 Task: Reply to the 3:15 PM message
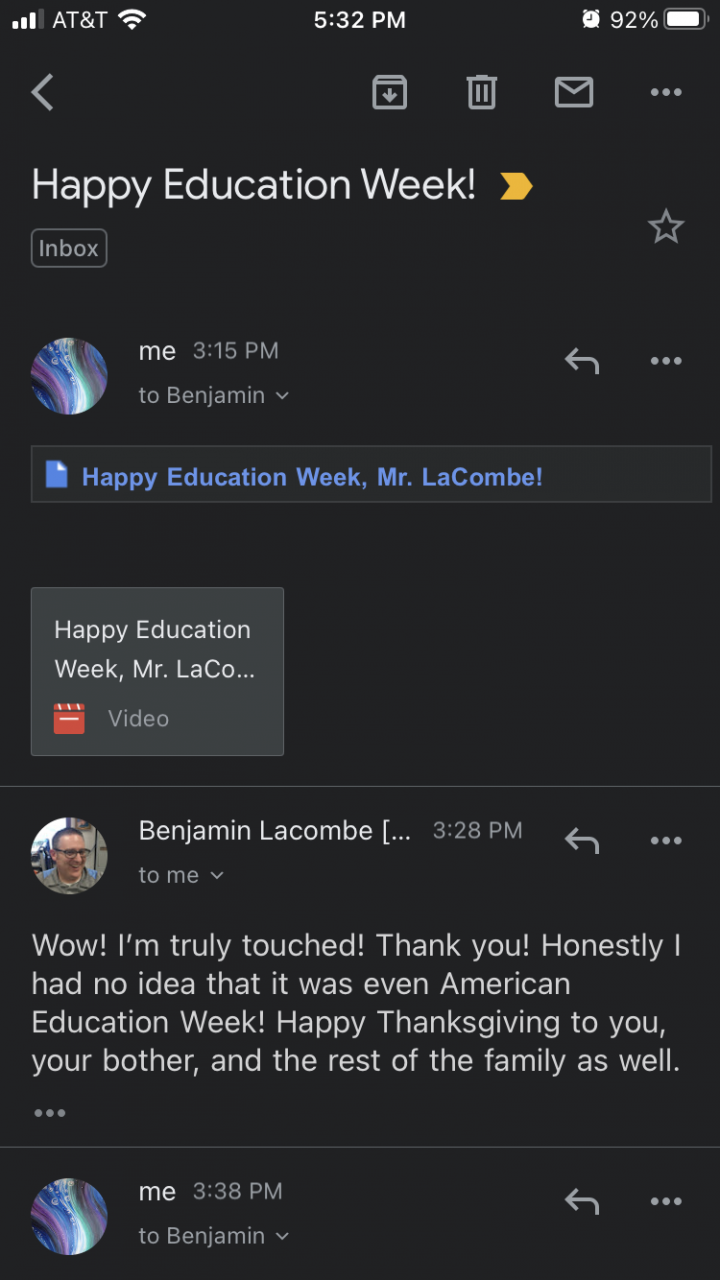tap(581, 361)
